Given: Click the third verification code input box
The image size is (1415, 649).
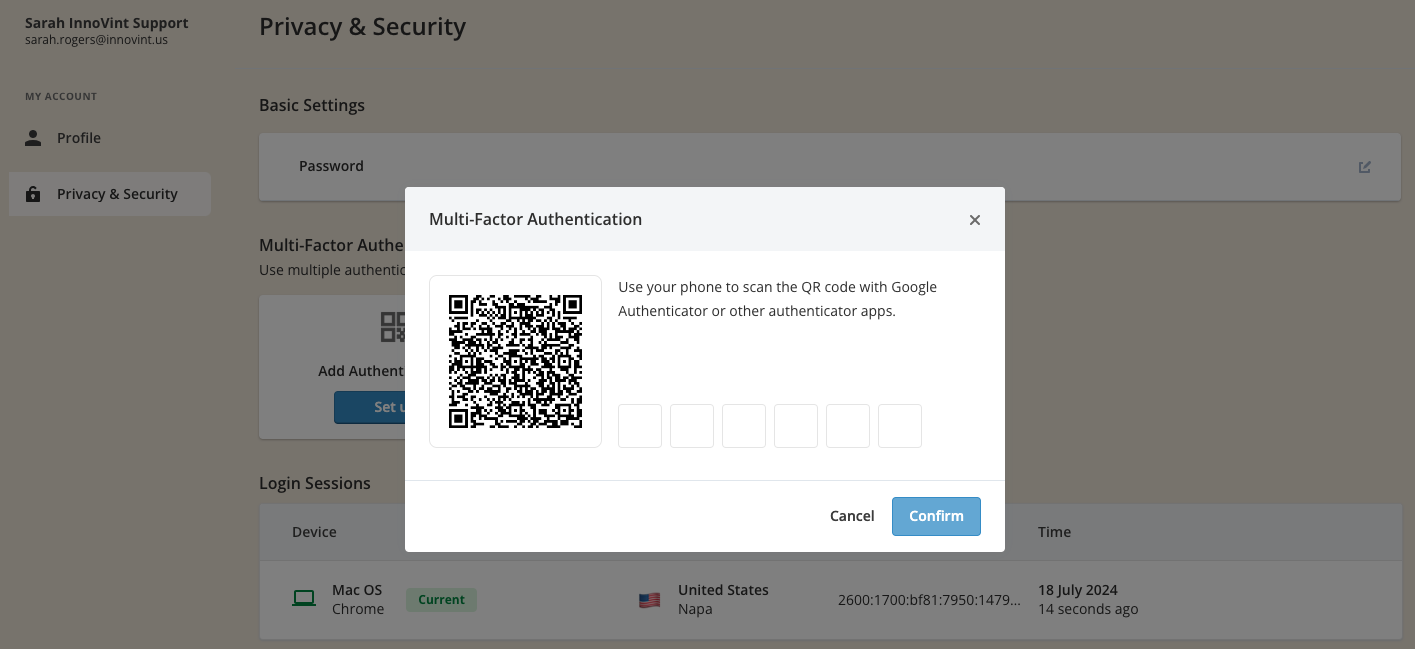Looking at the screenshot, I should pos(744,425).
